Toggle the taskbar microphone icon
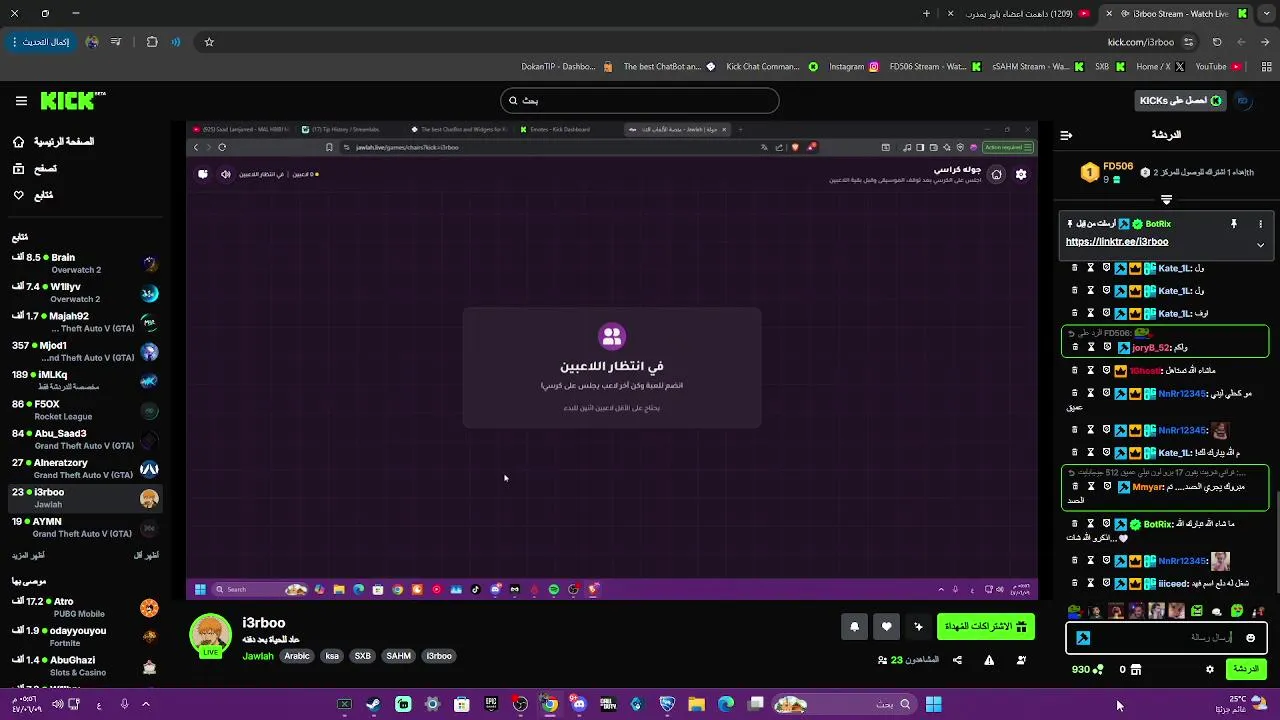The height and width of the screenshot is (720, 1280). click(124, 704)
